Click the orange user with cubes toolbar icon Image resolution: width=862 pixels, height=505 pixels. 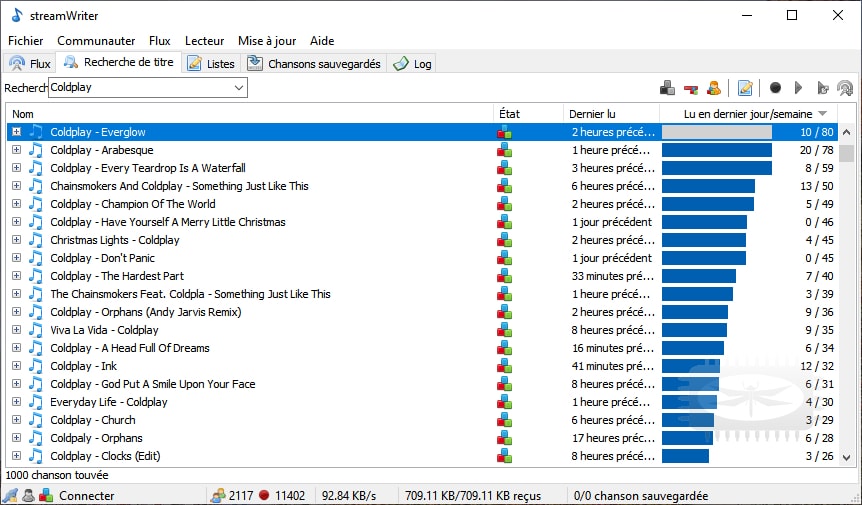point(714,88)
